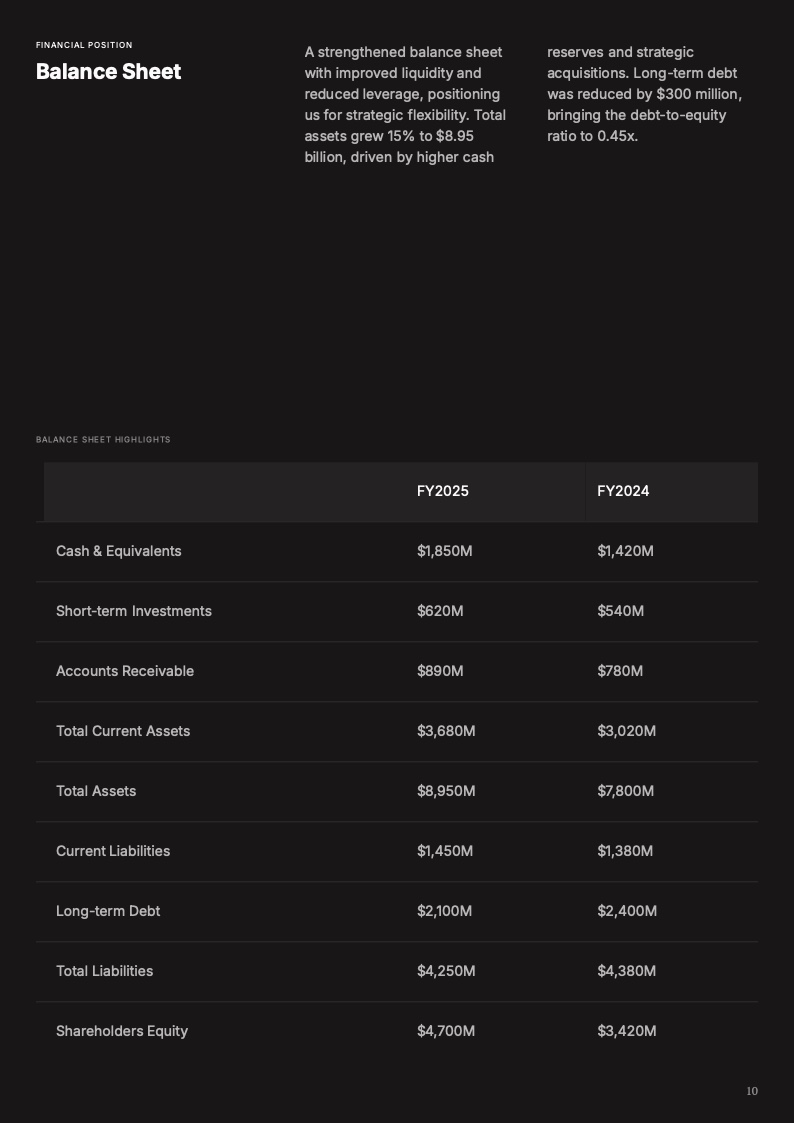Click the Total Assets row label
This screenshot has width=794, height=1123.
[x=96, y=791]
